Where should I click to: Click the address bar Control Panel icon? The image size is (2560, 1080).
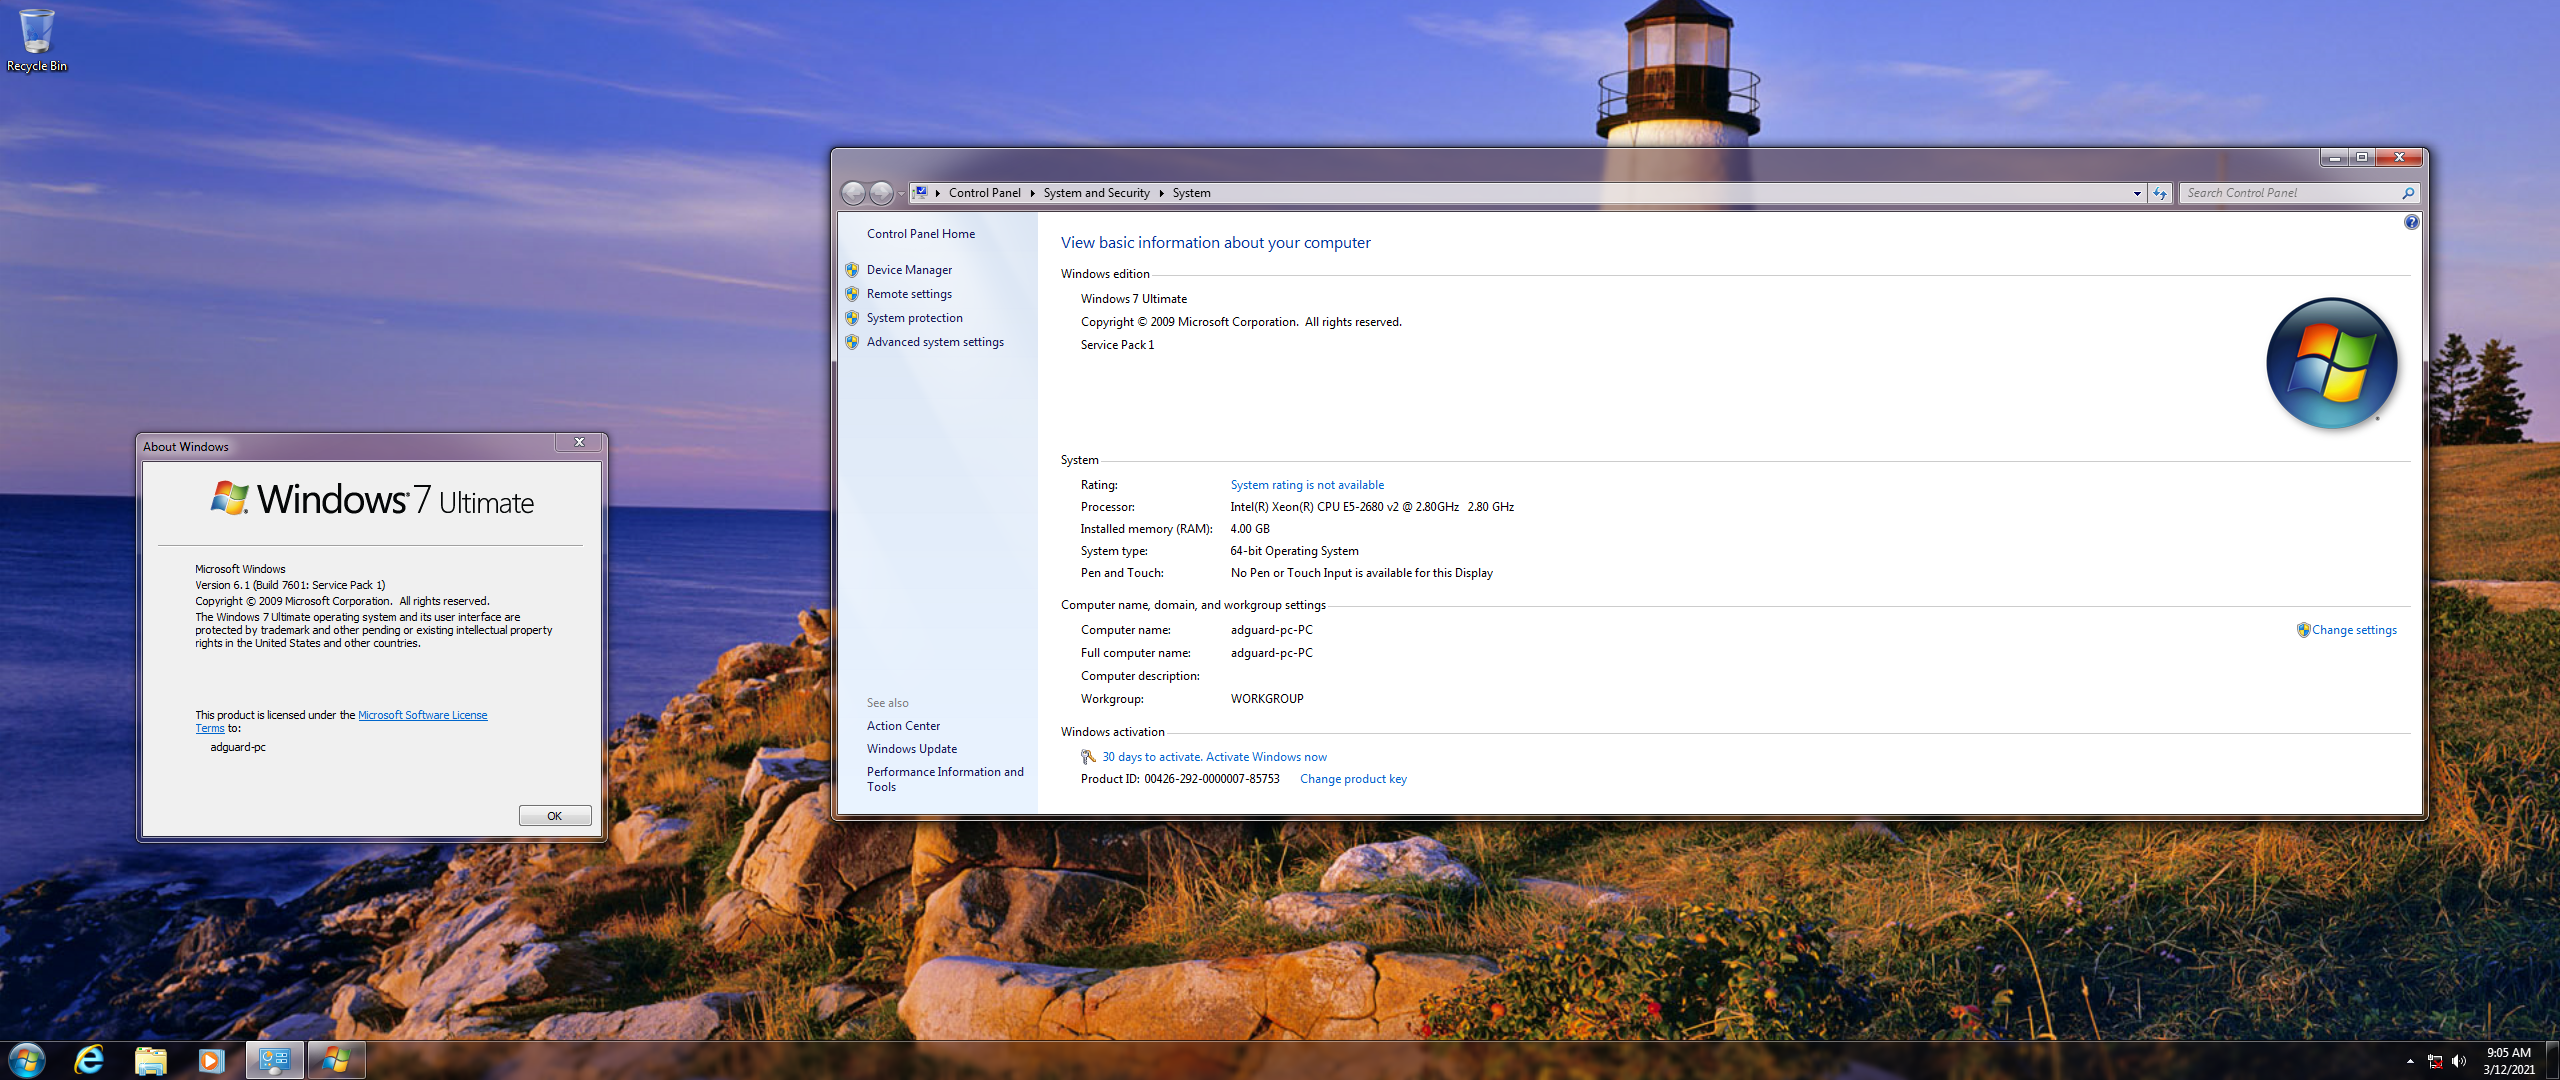click(921, 193)
